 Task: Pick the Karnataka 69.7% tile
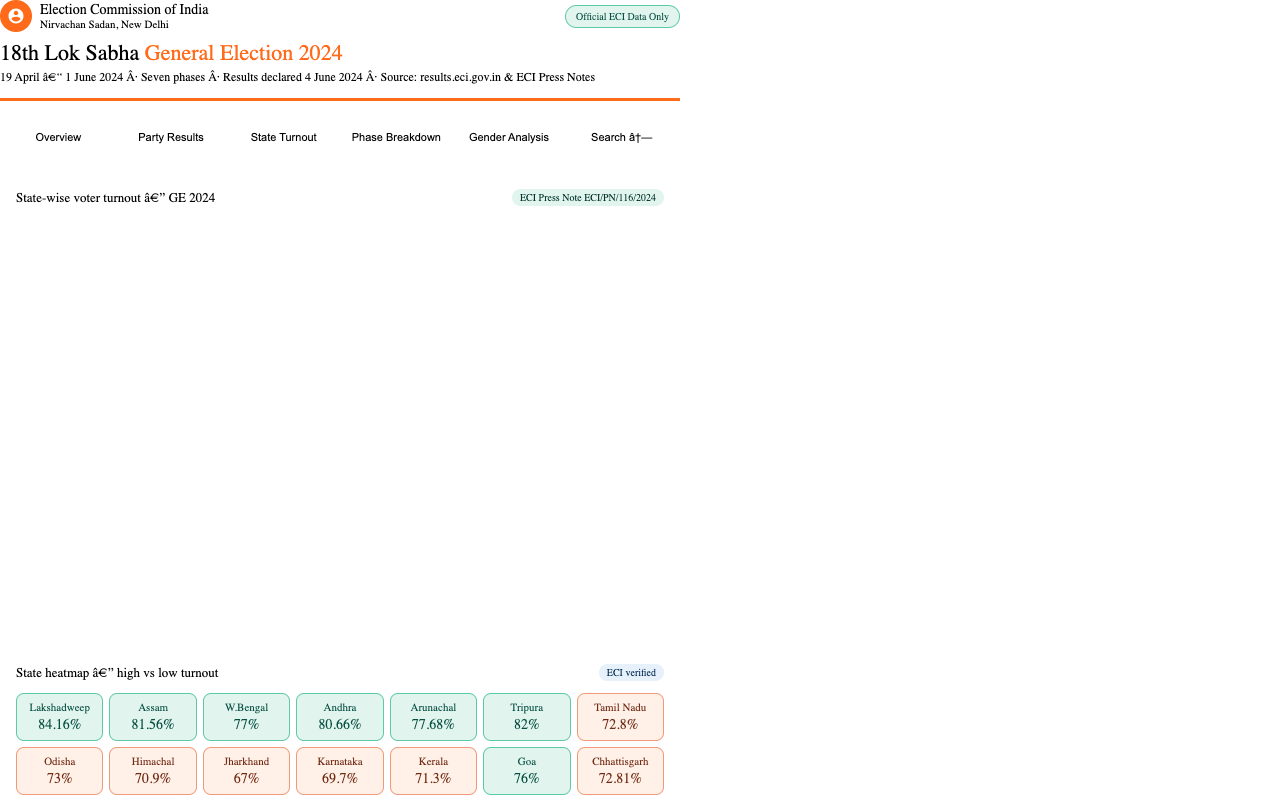coord(340,771)
